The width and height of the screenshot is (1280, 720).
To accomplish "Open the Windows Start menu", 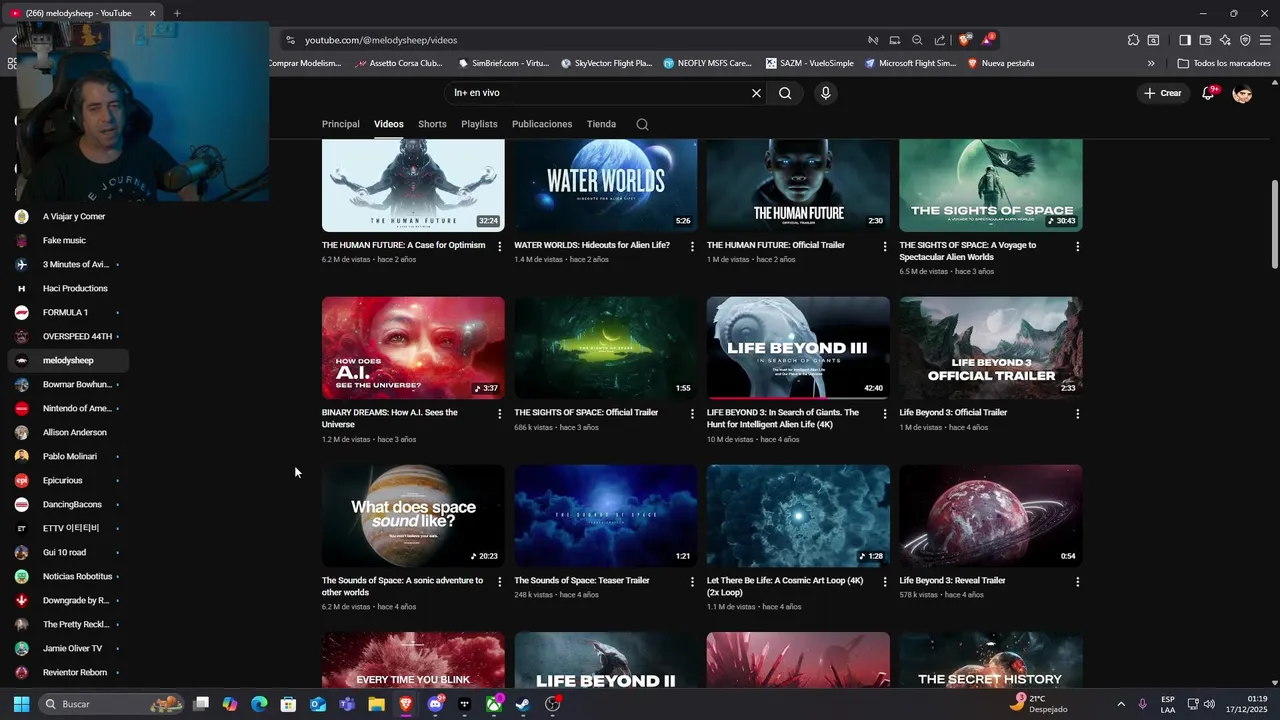I will click(21, 704).
